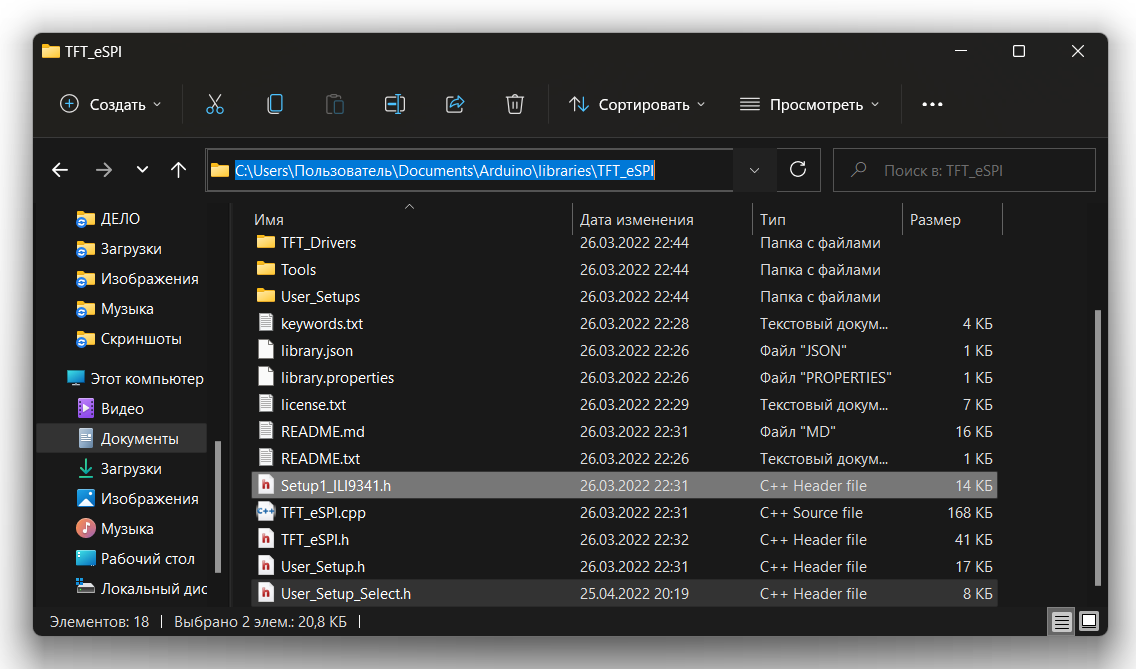Image resolution: width=1136 pixels, height=669 pixels.
Task: Click the 7 КБ size cell
Action: (x=977, y=405)
